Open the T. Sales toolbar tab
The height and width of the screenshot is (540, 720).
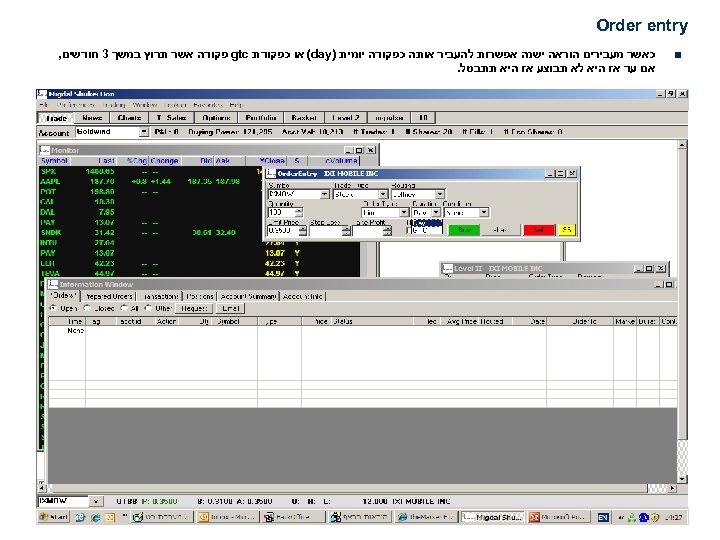click(x=171, y=118)
